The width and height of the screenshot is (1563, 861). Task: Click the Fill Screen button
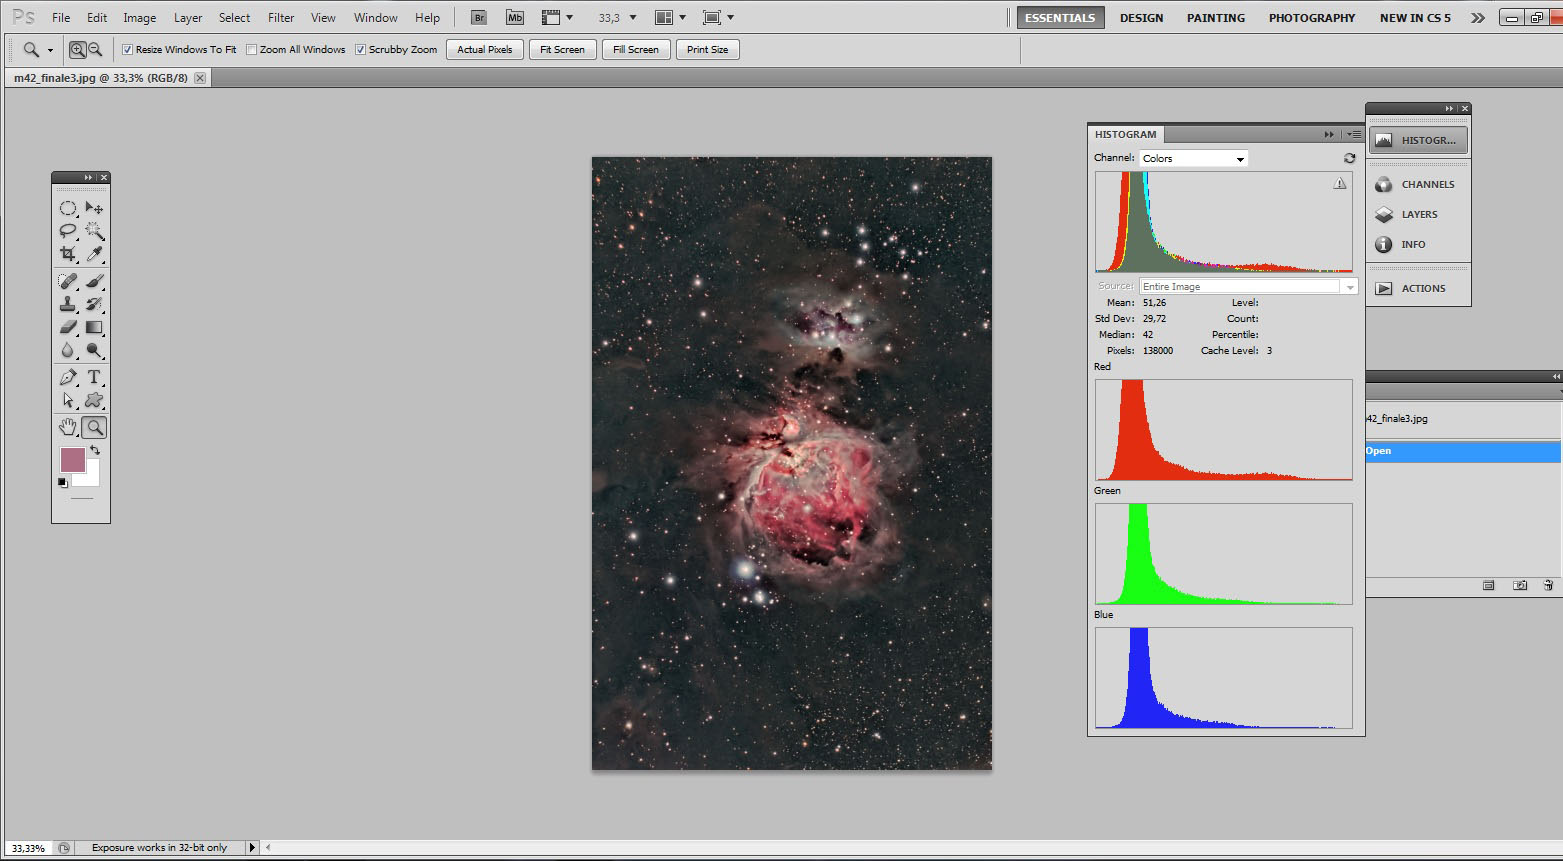coord(636,49)
